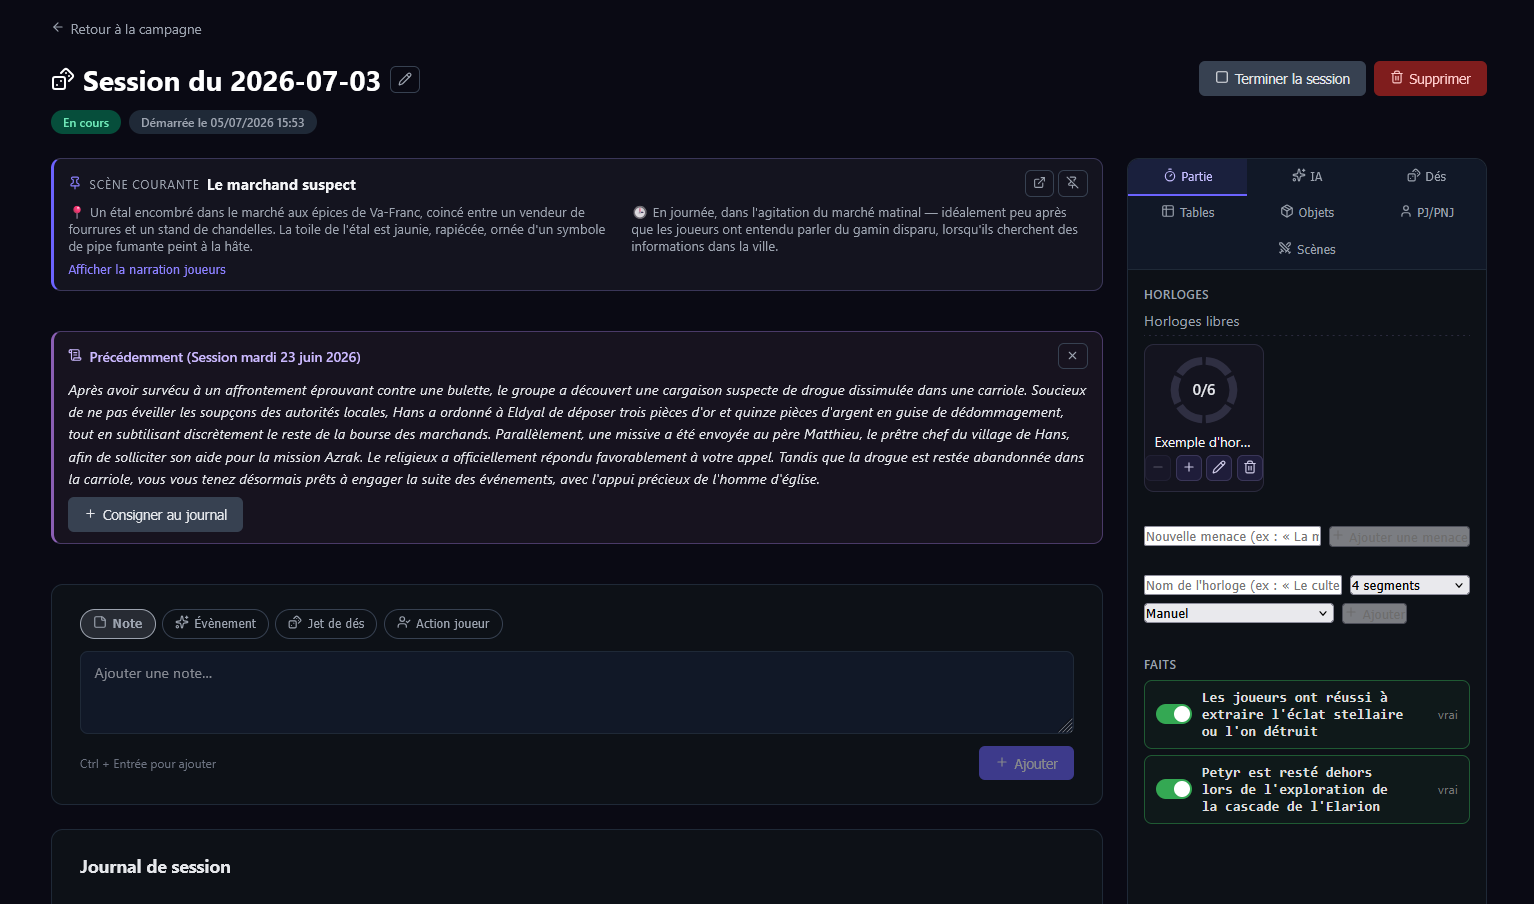Open the PJ/PNJ tab

[1427, 212]
